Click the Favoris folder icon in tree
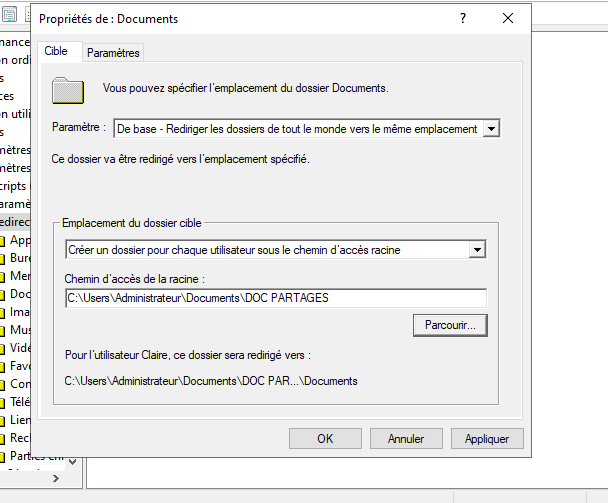Screen dimensions: 608x503 pos(3,366)
